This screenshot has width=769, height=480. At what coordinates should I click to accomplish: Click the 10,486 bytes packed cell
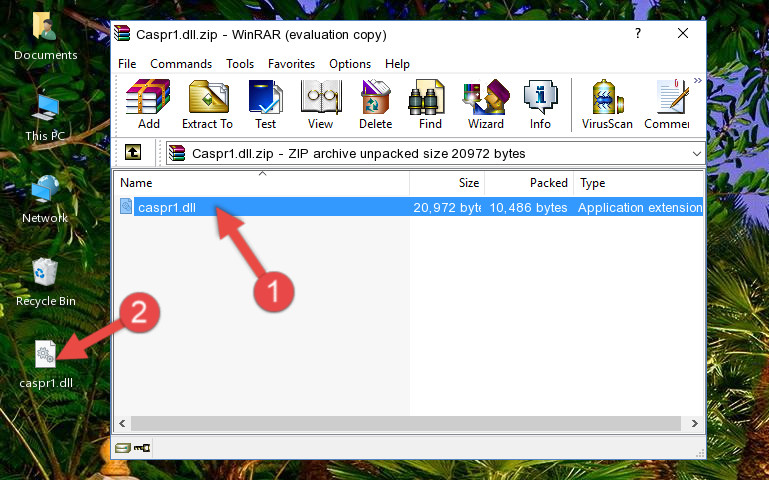tap(528, 207)
